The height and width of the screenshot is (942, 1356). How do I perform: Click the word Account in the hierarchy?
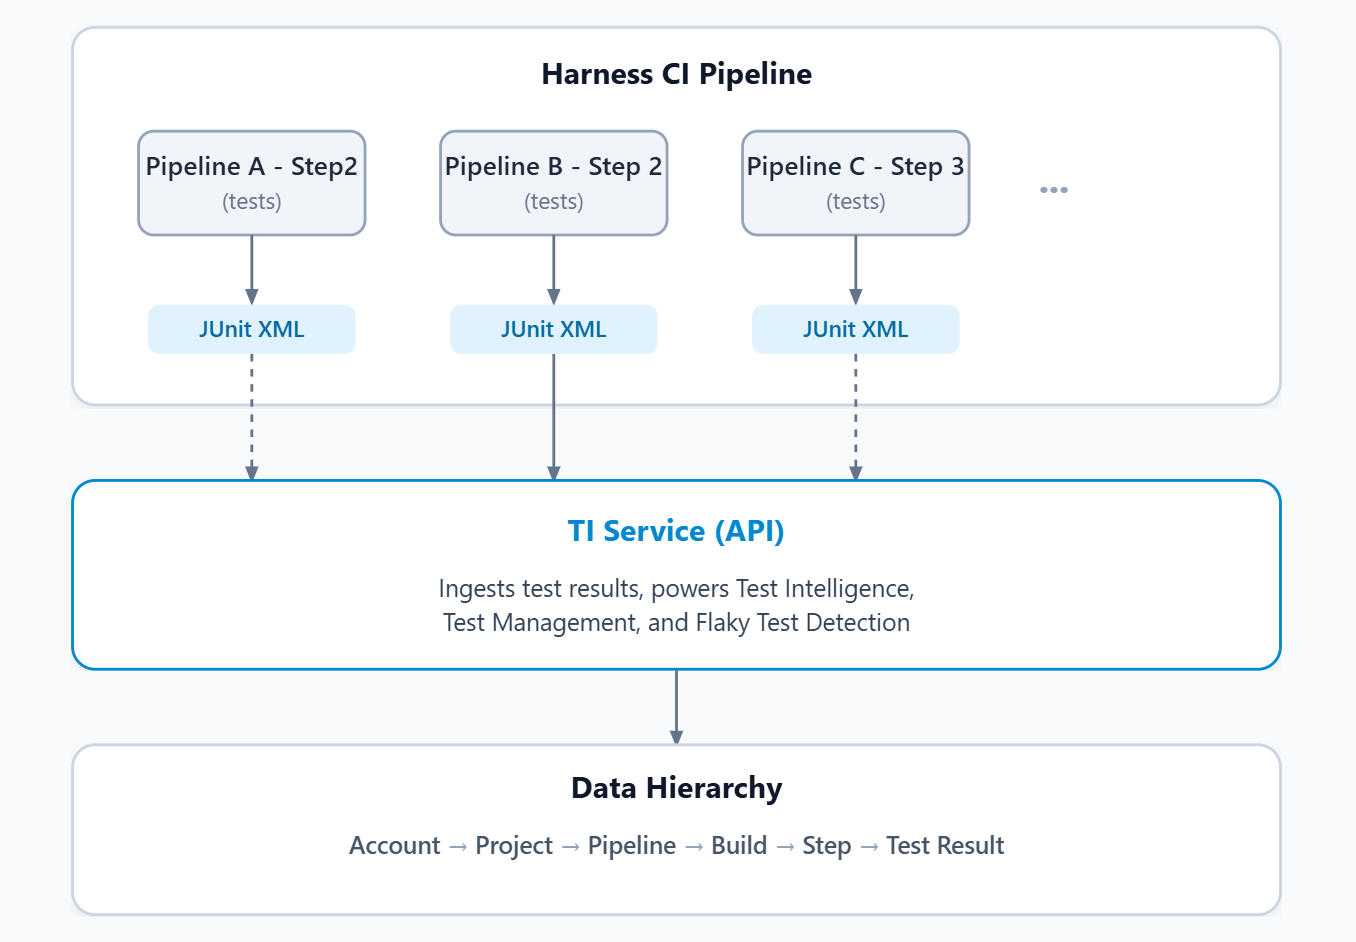[395, 846]
